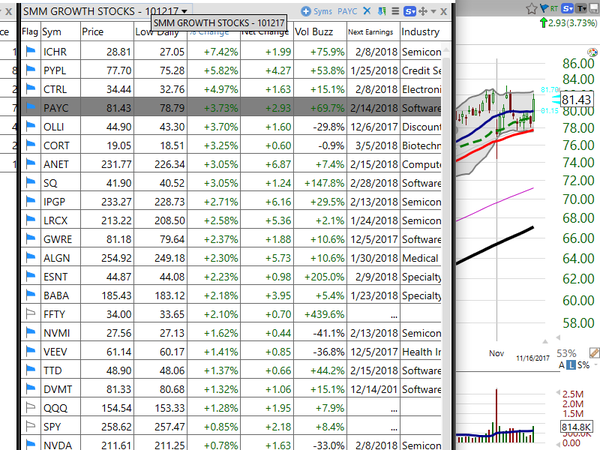Select the ANET symbol row
The image size is (600, 450).
click(x=231, y=164)
